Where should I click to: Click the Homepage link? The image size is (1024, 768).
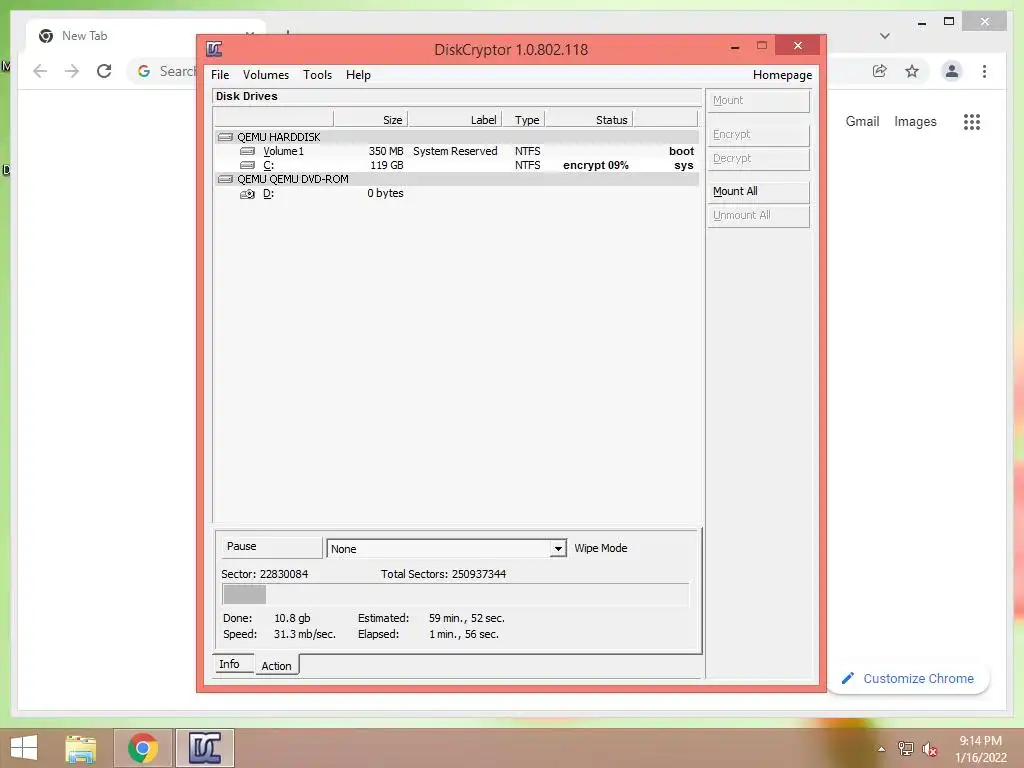pos(782,75)
